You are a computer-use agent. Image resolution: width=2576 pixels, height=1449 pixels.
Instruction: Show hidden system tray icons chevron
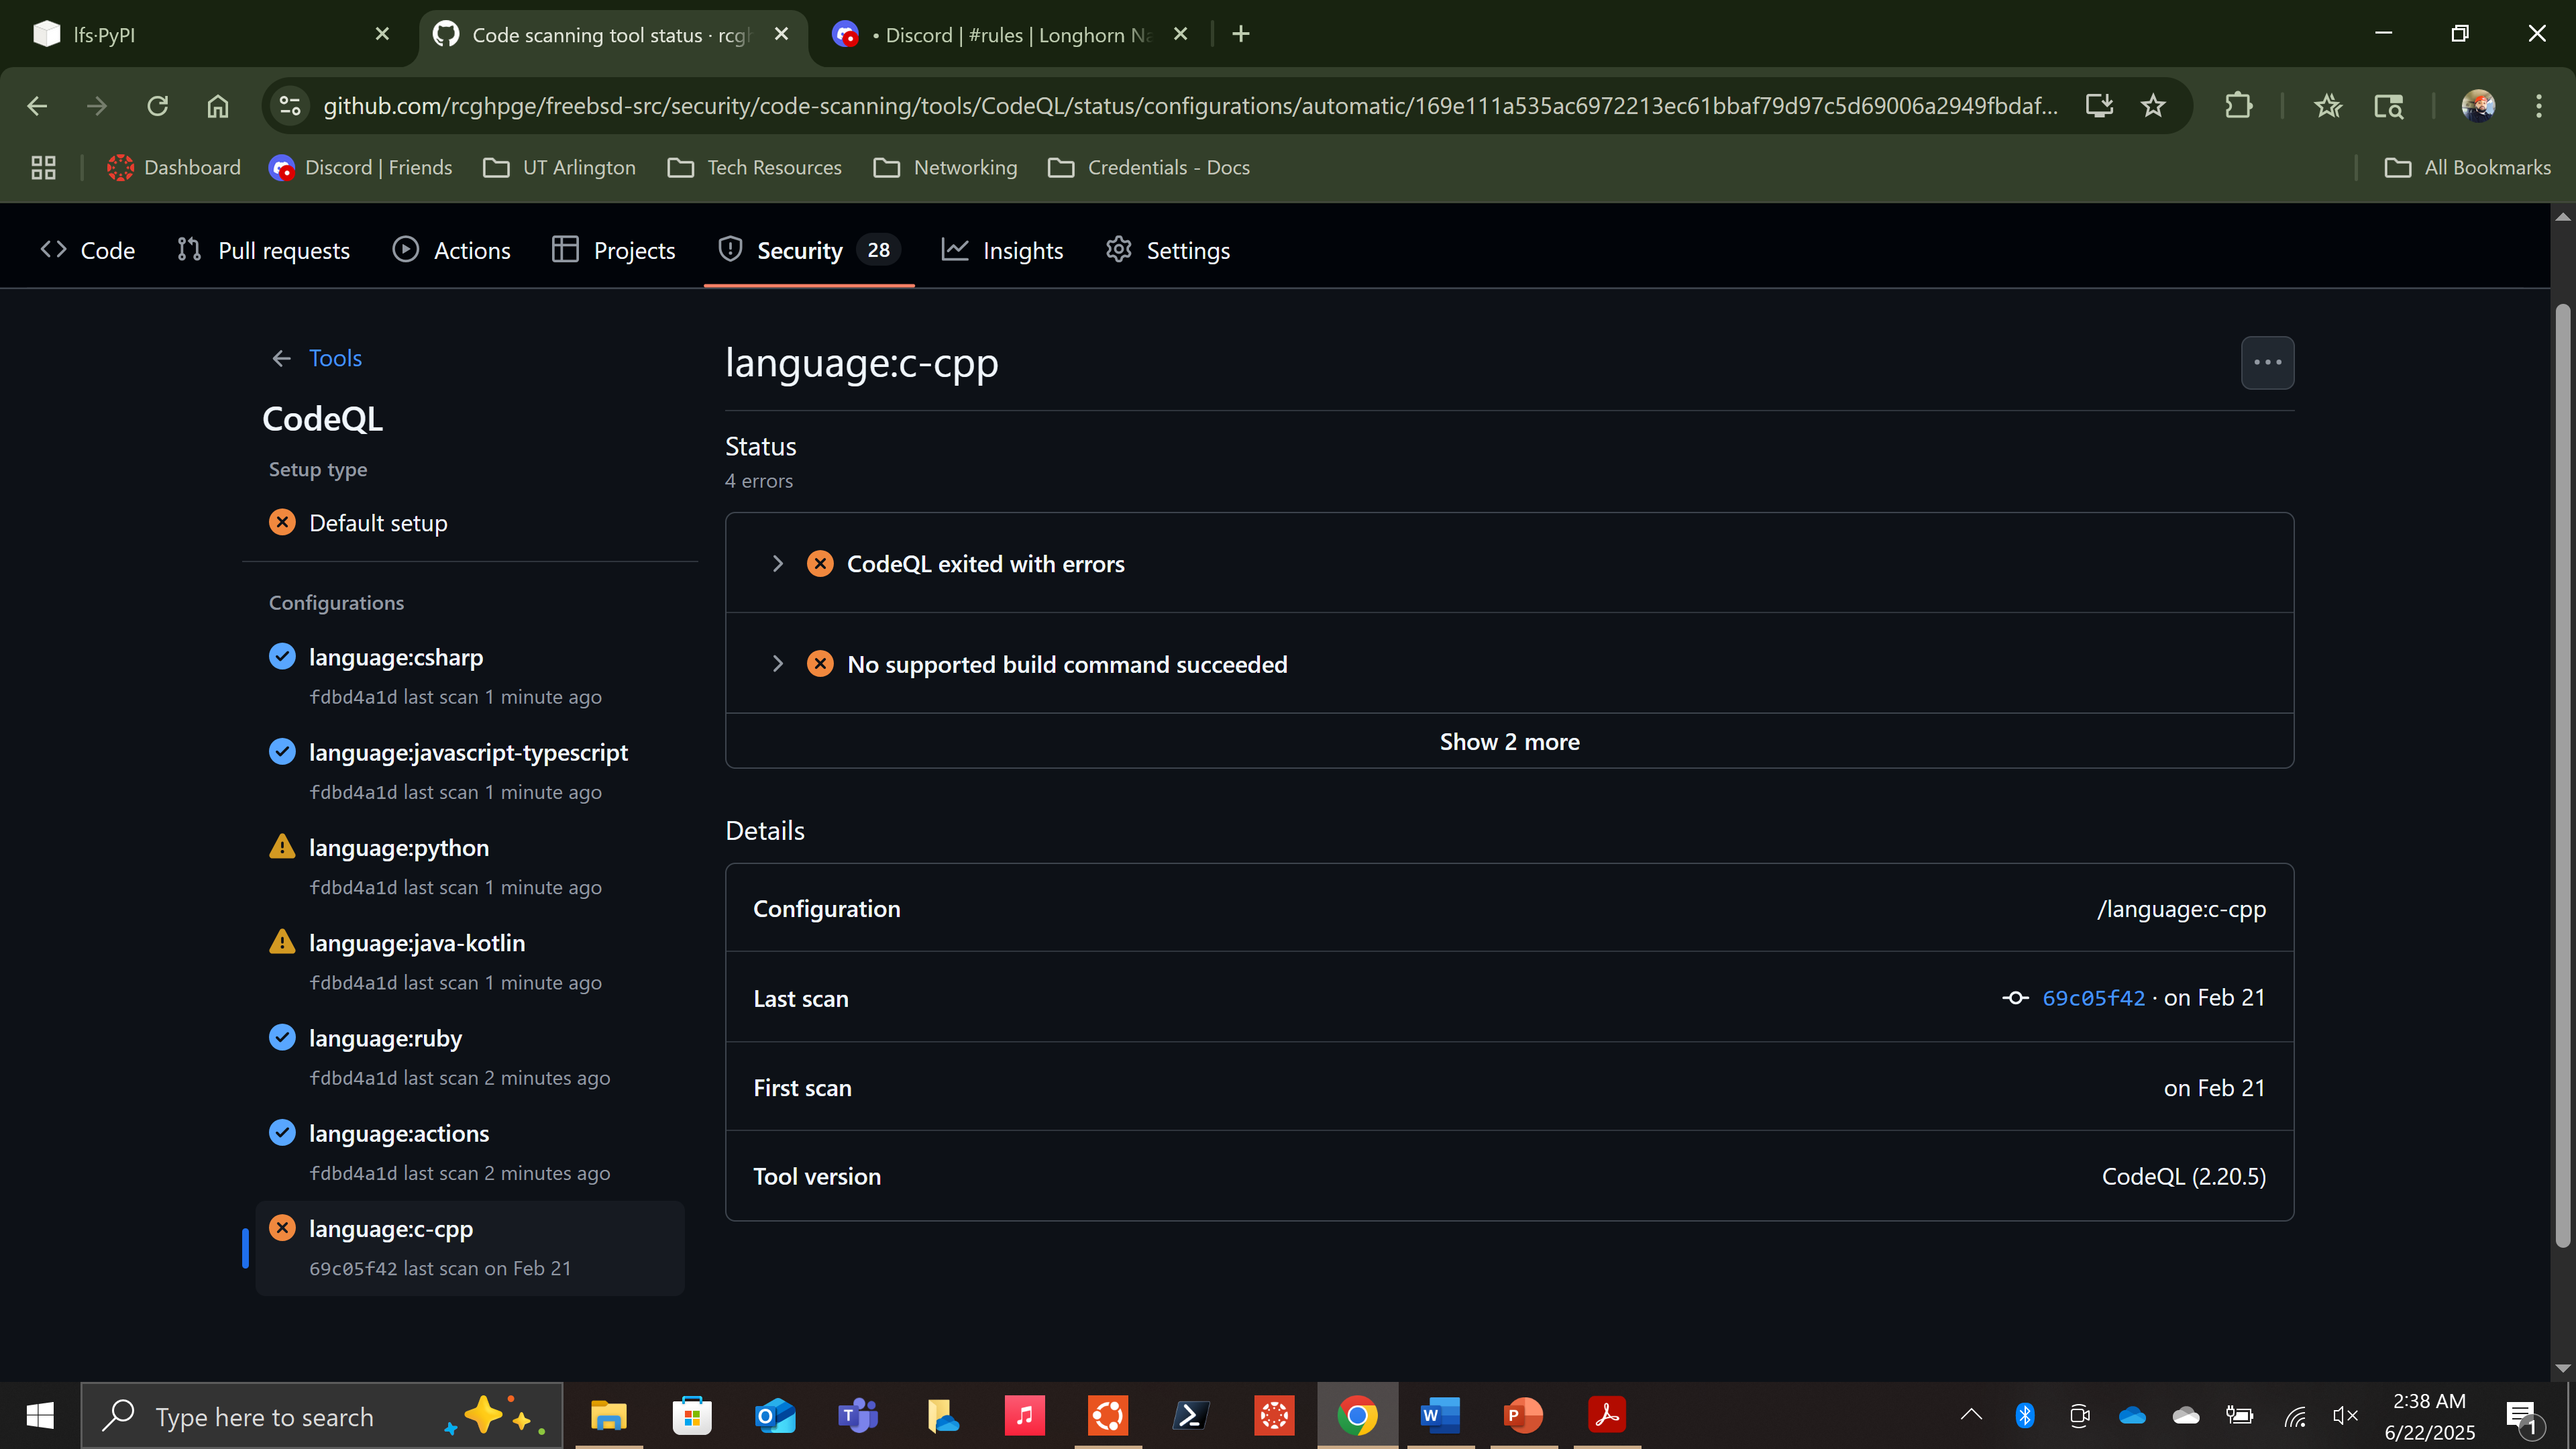coord(1970,1415)
